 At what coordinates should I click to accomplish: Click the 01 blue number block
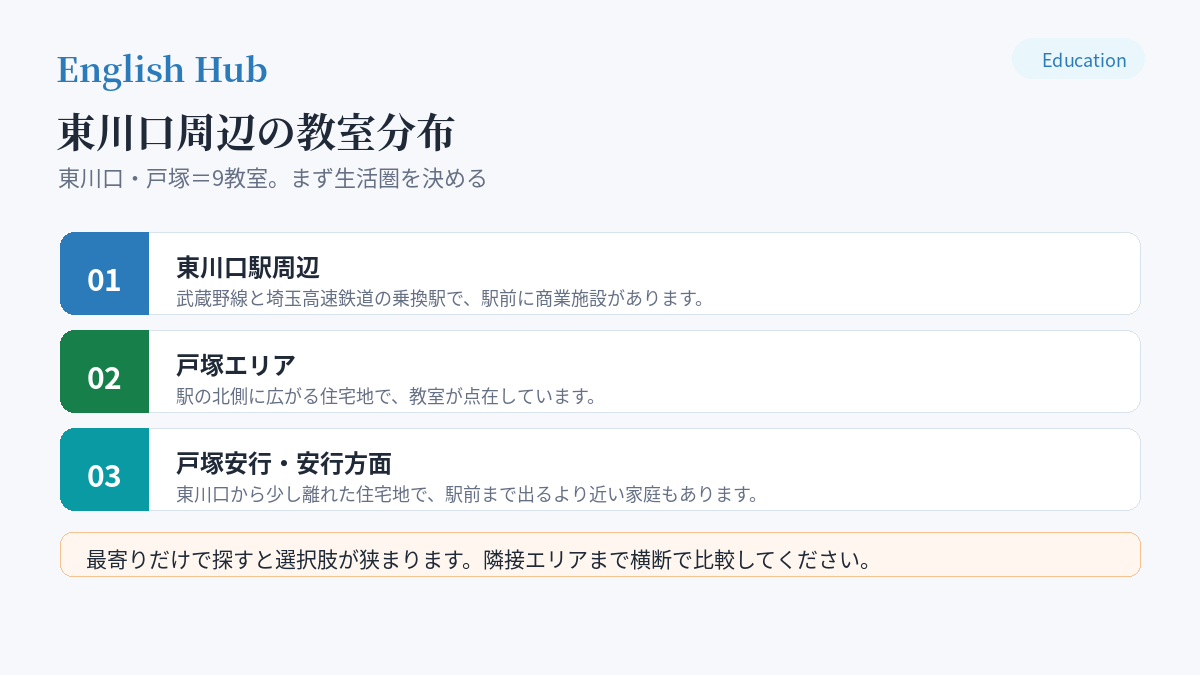104,274
